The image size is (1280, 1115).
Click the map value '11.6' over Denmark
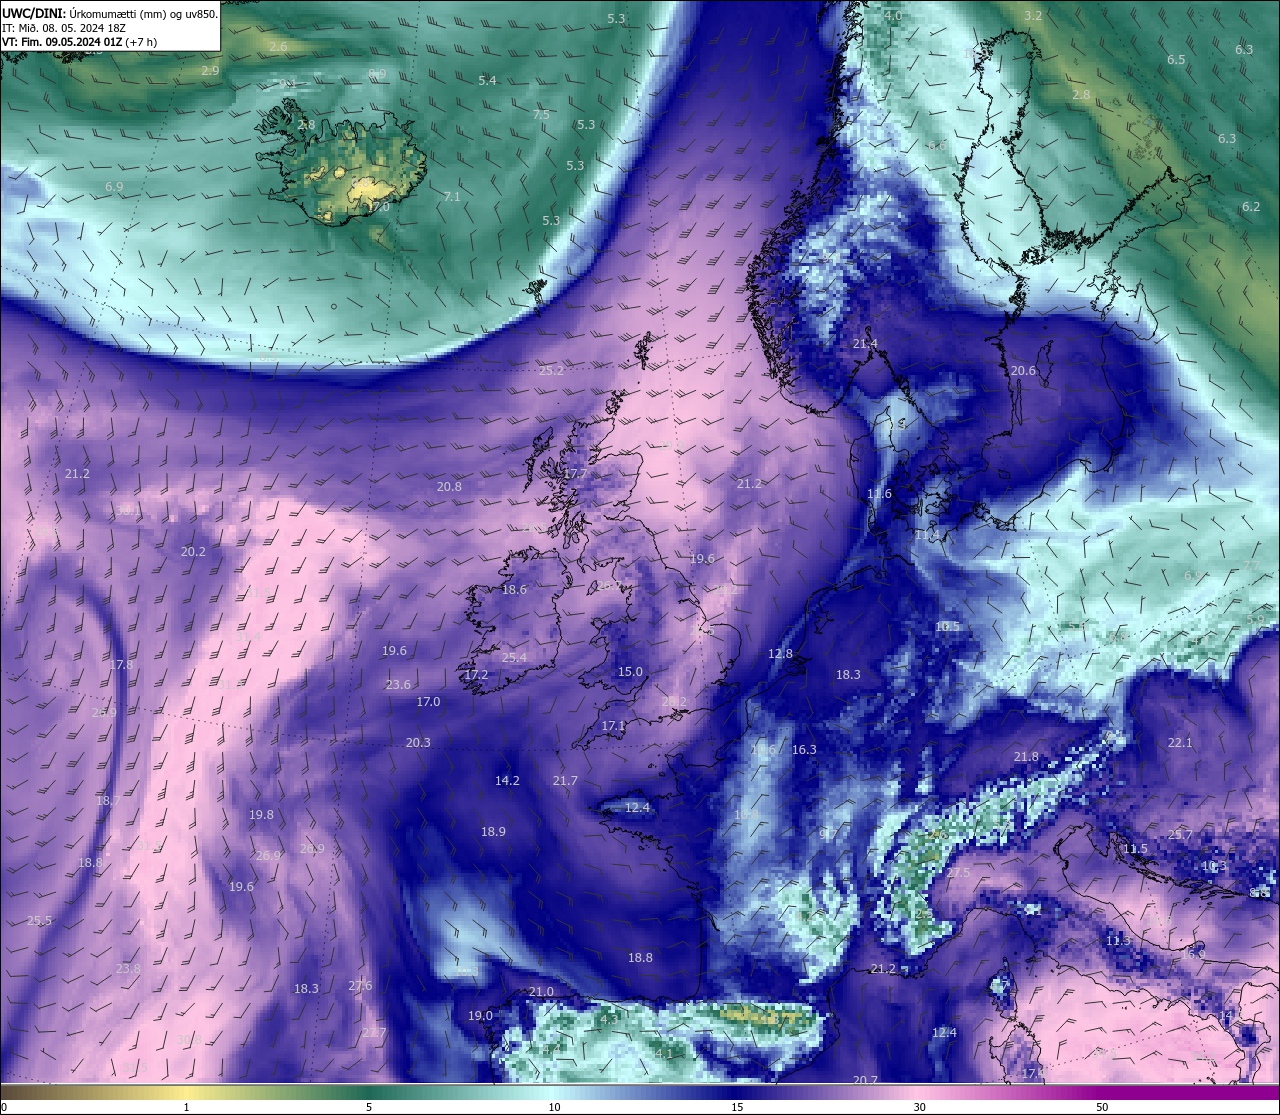point(879,494)
